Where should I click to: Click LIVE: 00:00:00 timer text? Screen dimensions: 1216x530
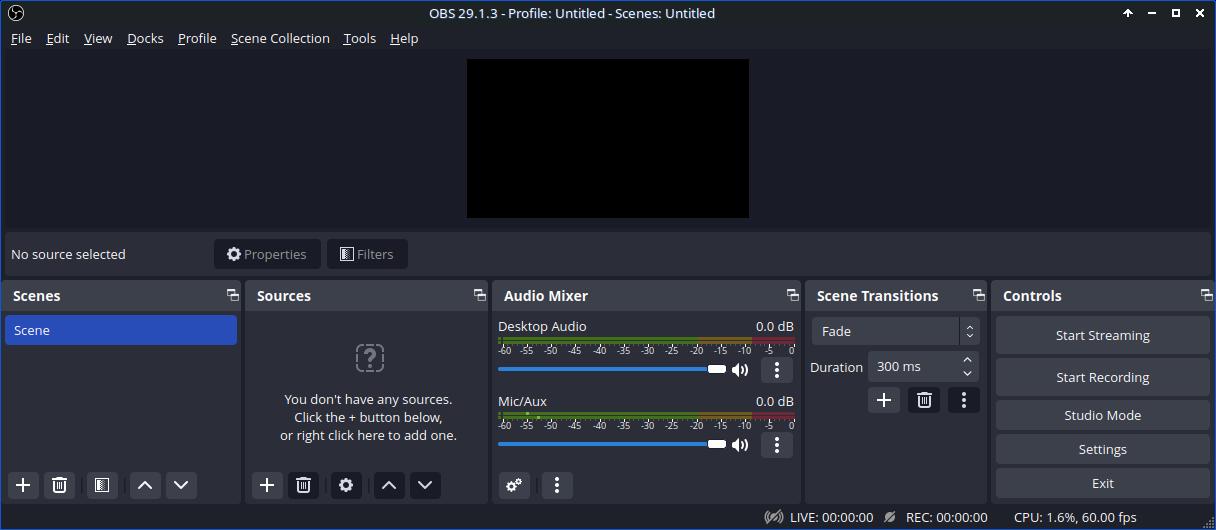[831, 517]
